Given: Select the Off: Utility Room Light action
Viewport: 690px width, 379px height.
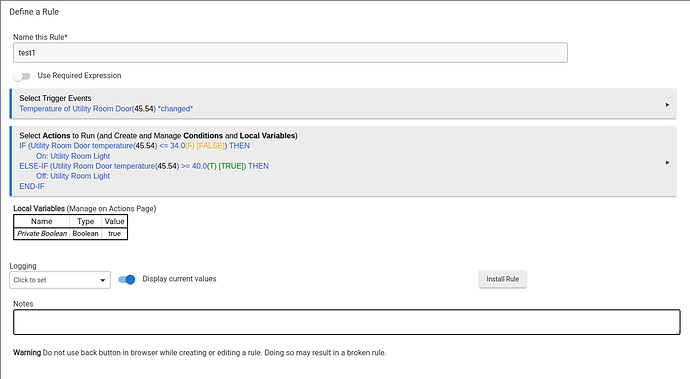Looking at the screenshot, I should click(x=73, y=176).
